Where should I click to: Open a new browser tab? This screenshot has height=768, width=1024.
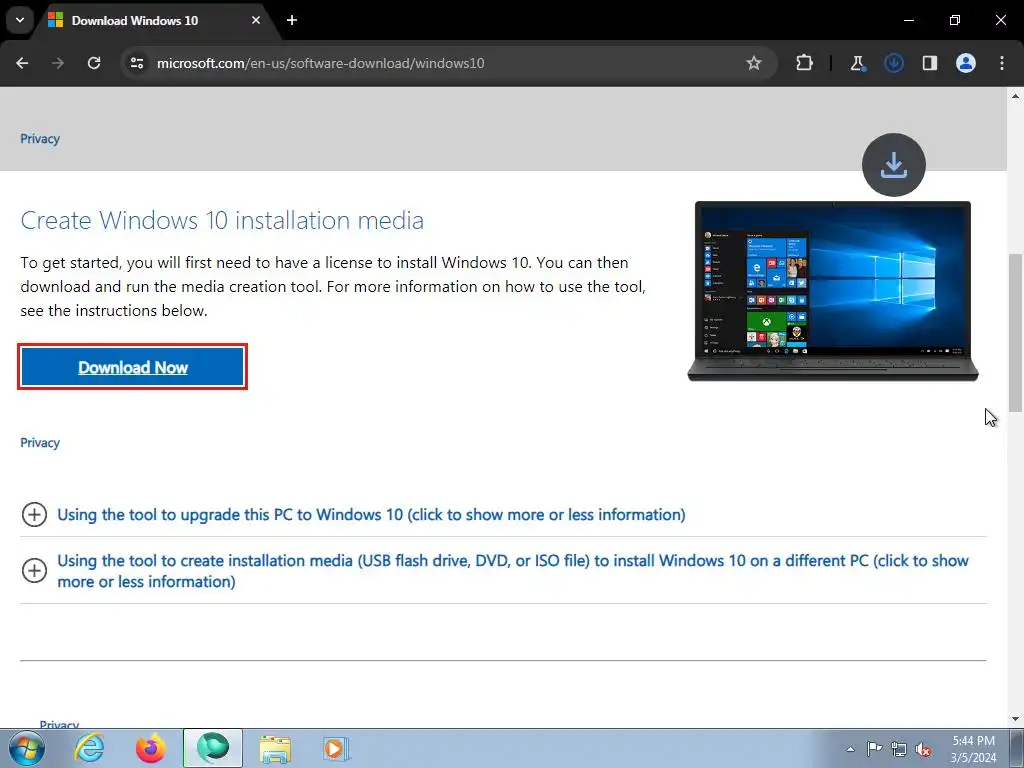coord(292,20)
